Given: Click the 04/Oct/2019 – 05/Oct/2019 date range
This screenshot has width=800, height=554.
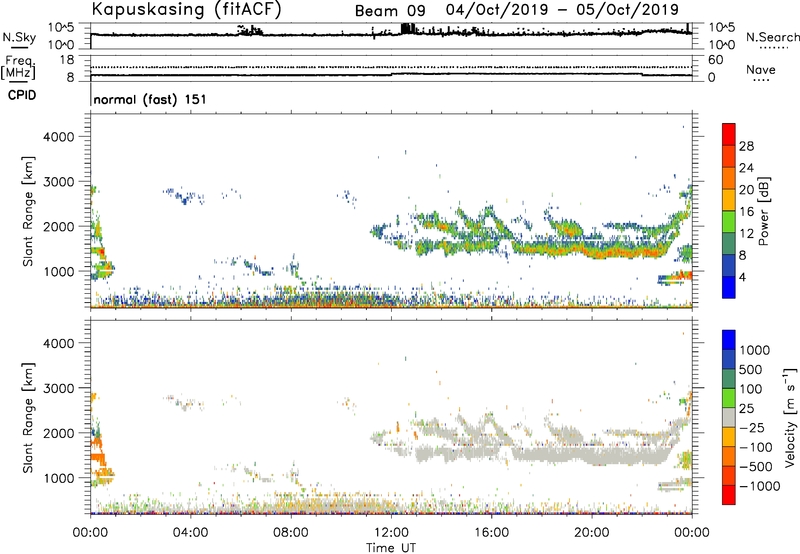Looking at the screenshot, I should click(562, 10).
